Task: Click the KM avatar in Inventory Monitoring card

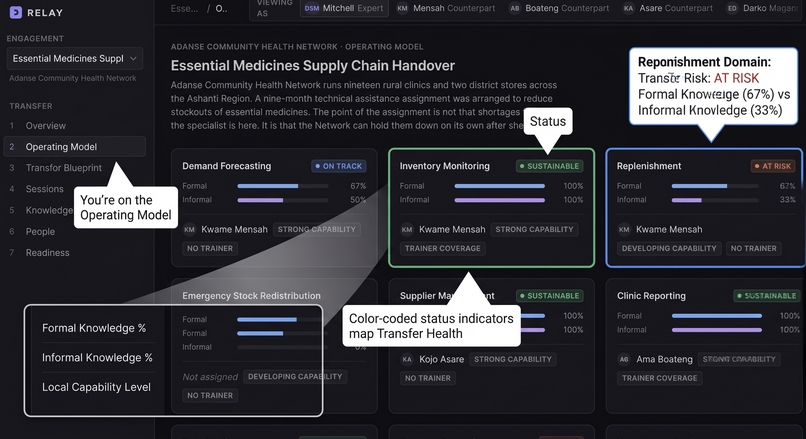Action: pyautogui.click(x=407, y=230)
